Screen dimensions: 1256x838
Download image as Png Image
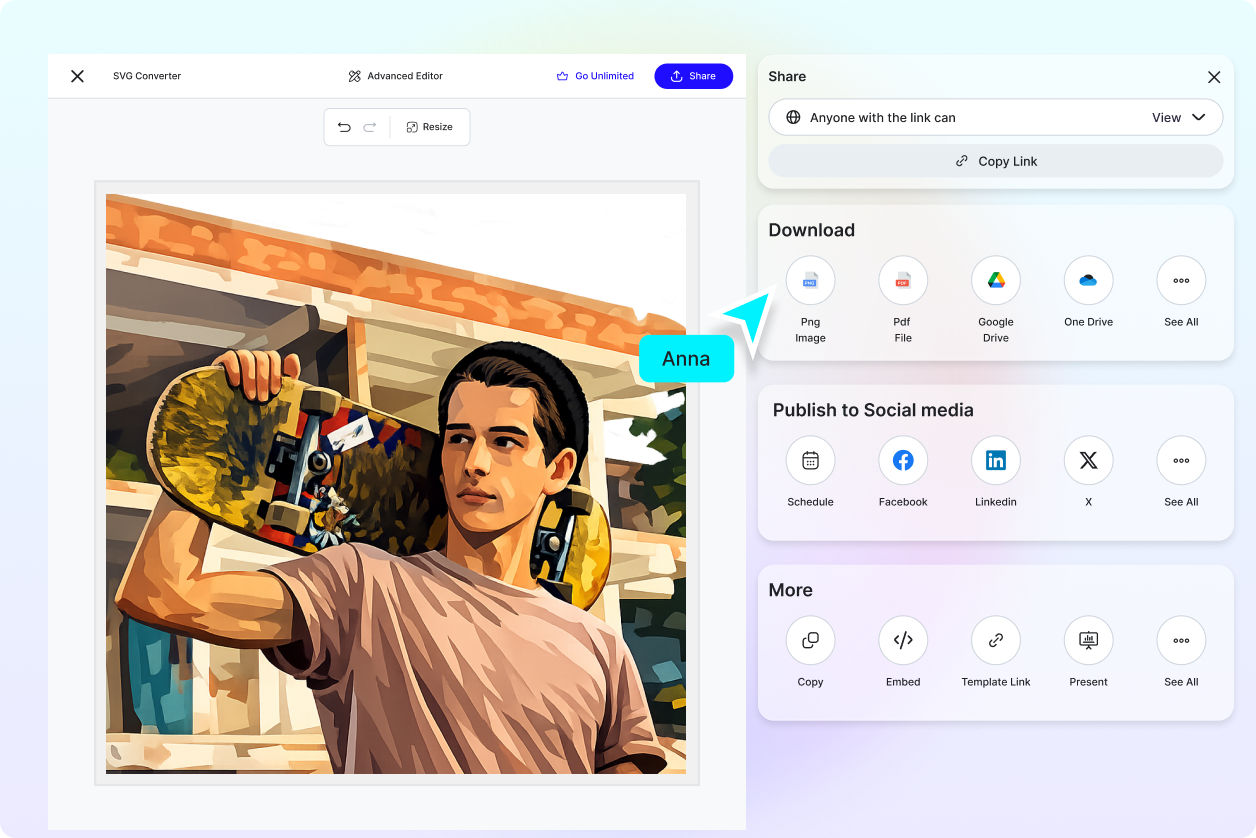click(810, 280)
